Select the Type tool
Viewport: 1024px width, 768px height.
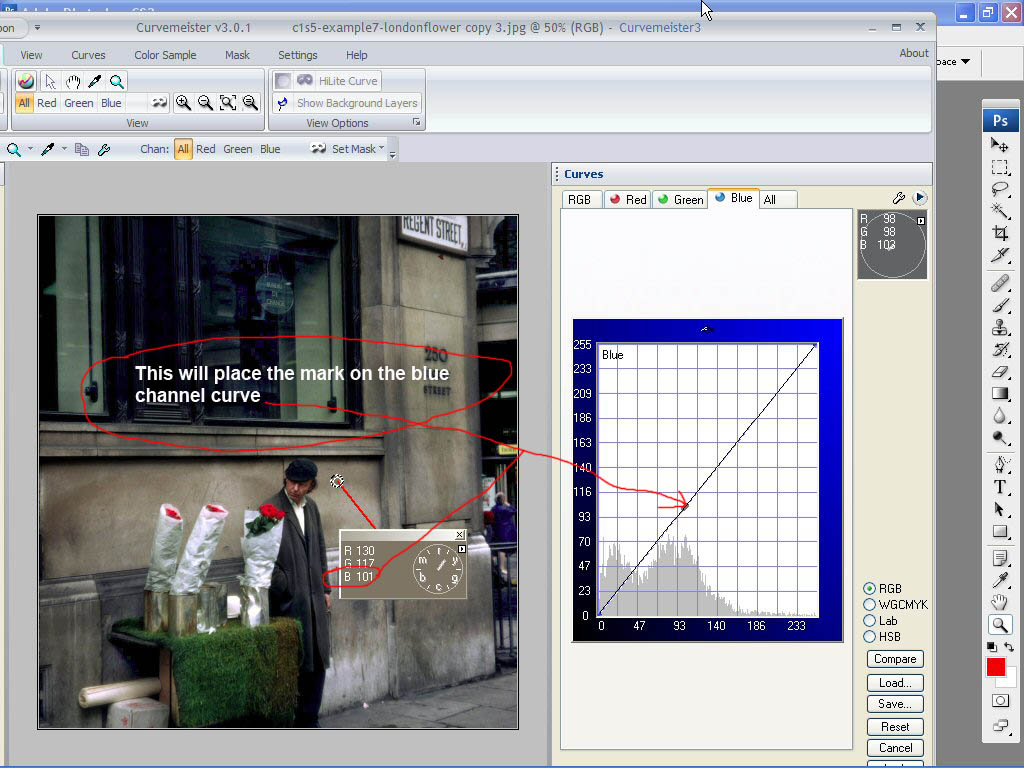(1000, 487)
